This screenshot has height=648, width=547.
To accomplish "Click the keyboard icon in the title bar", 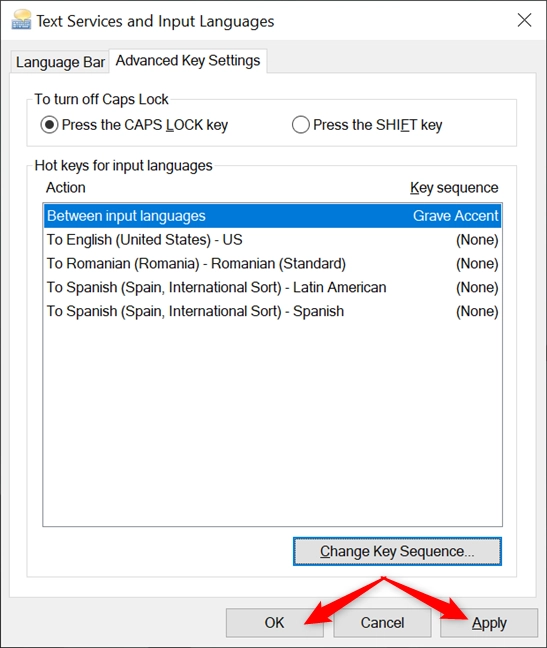I will [x=21, y=20].
